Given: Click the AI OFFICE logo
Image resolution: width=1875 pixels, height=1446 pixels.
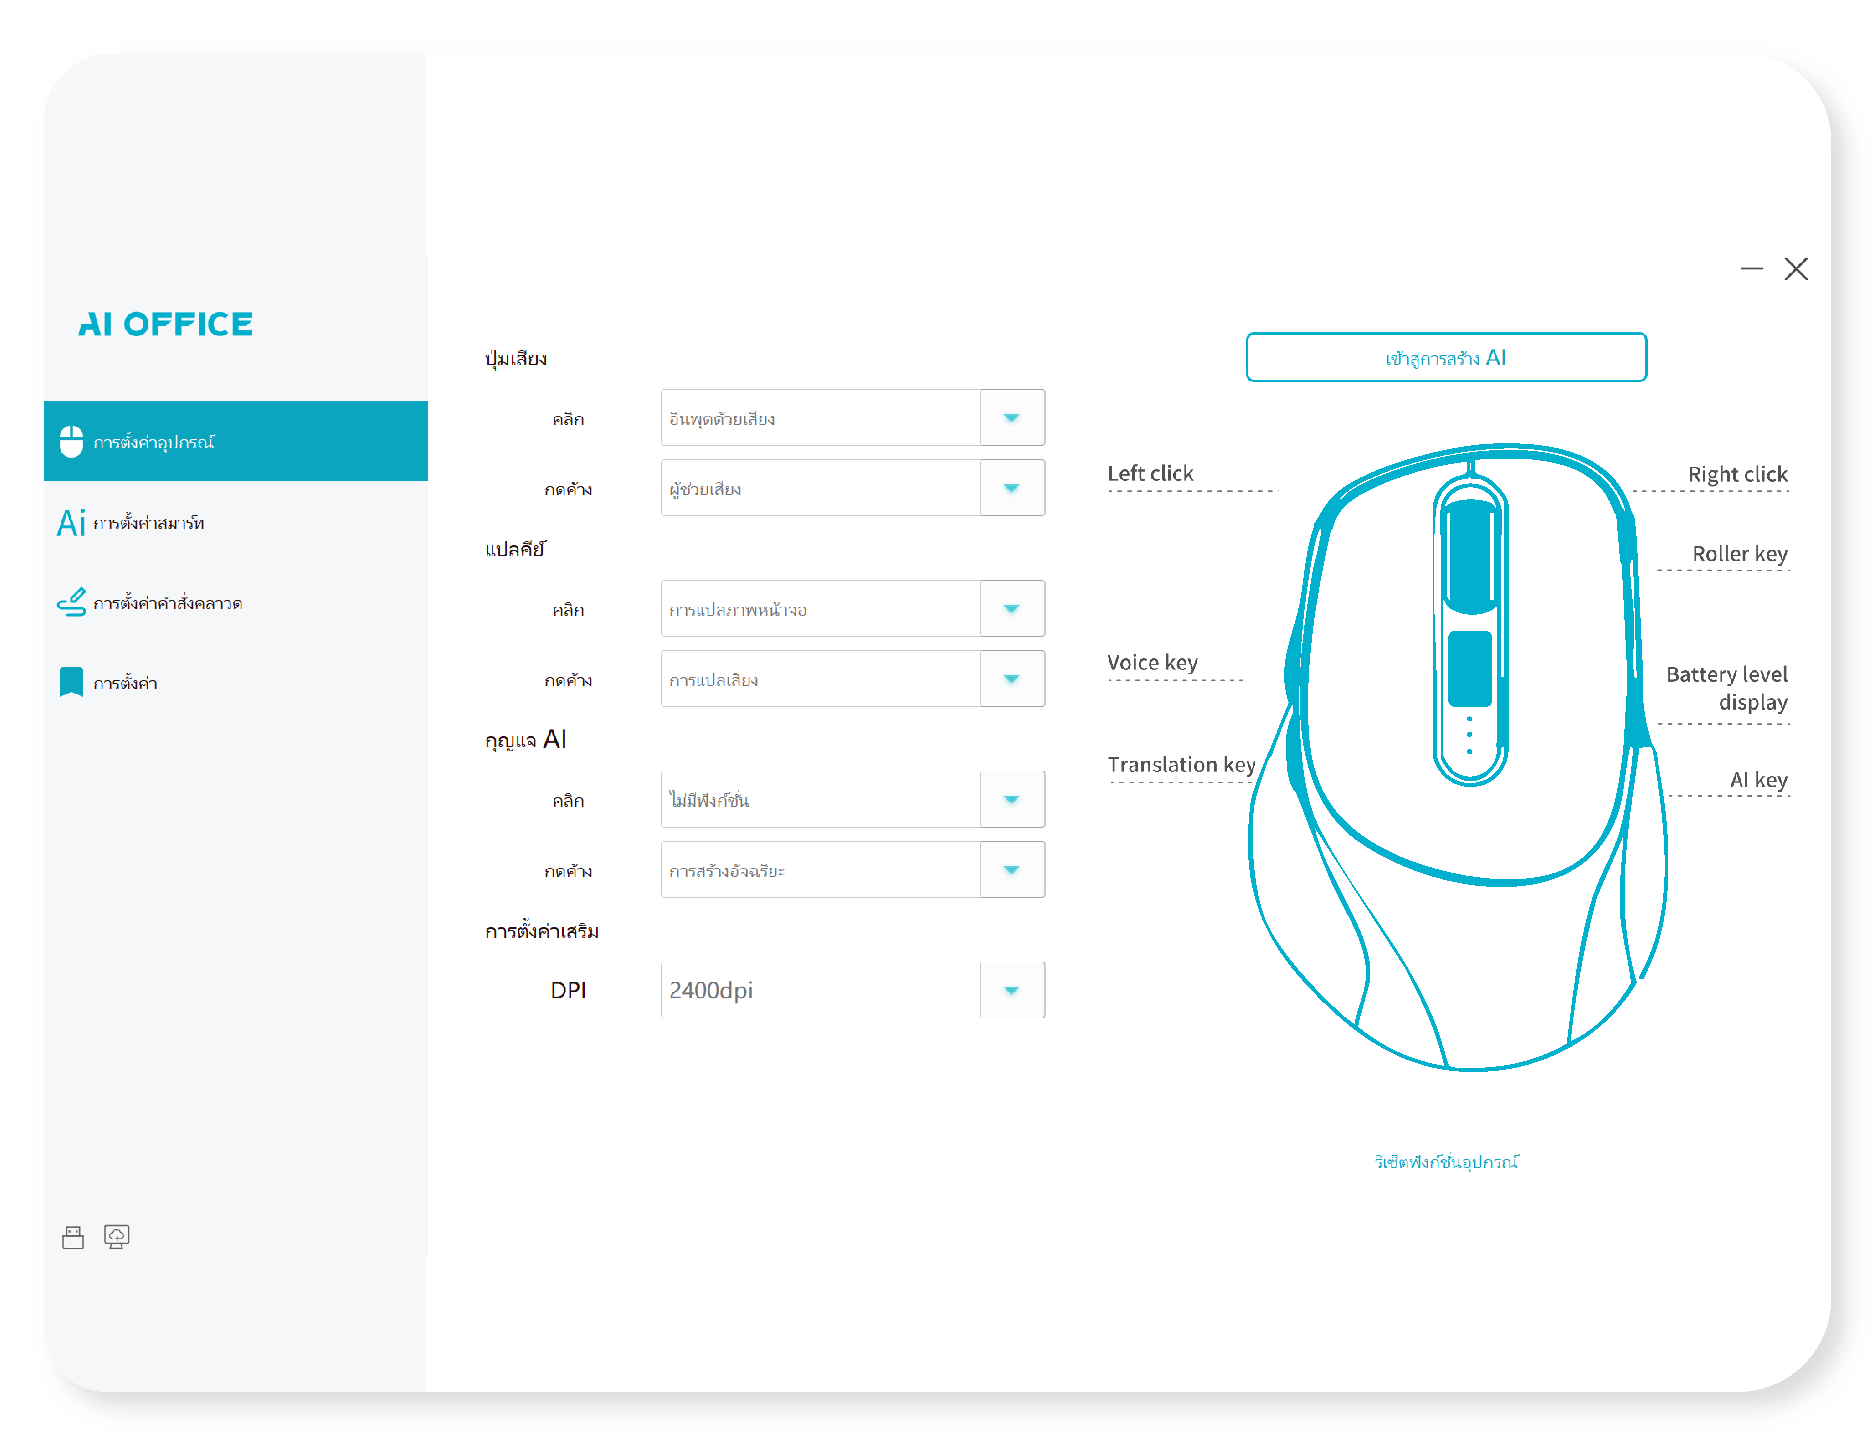Looking at the screenshot, I should click(166, 324).
